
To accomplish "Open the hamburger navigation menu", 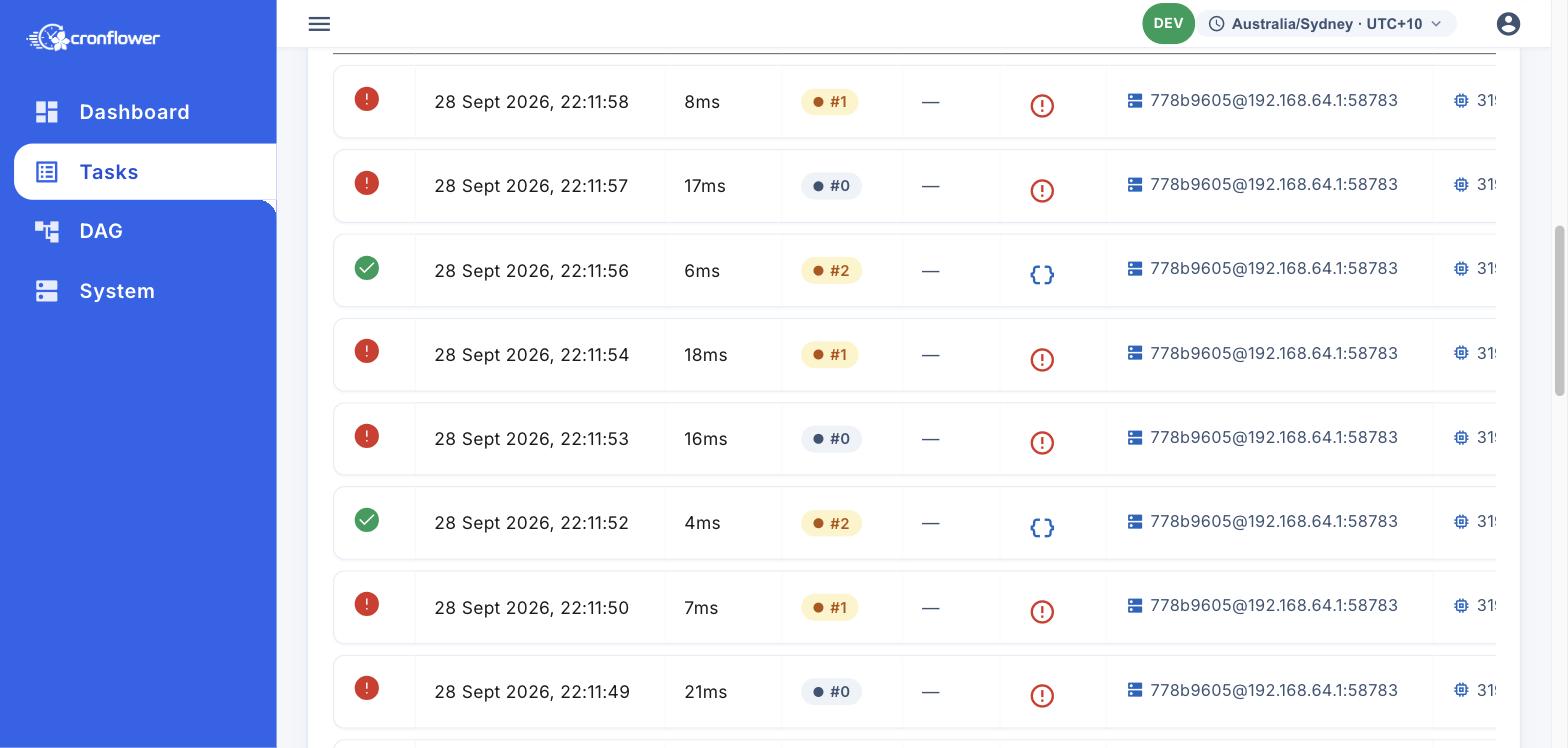I will click(319, 24).
